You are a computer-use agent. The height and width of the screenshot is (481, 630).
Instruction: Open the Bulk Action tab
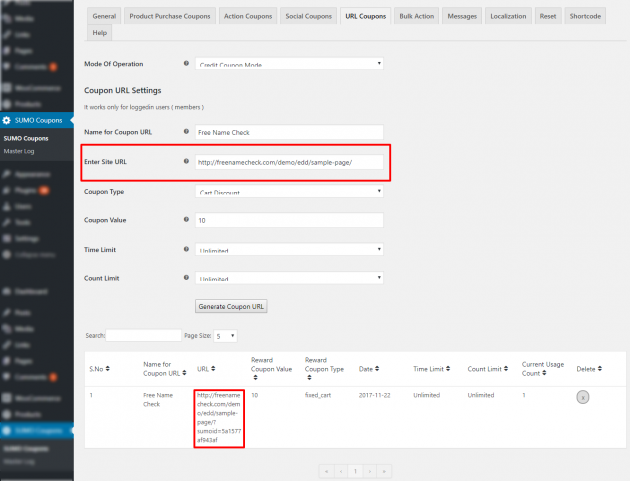tap(417, 16)
